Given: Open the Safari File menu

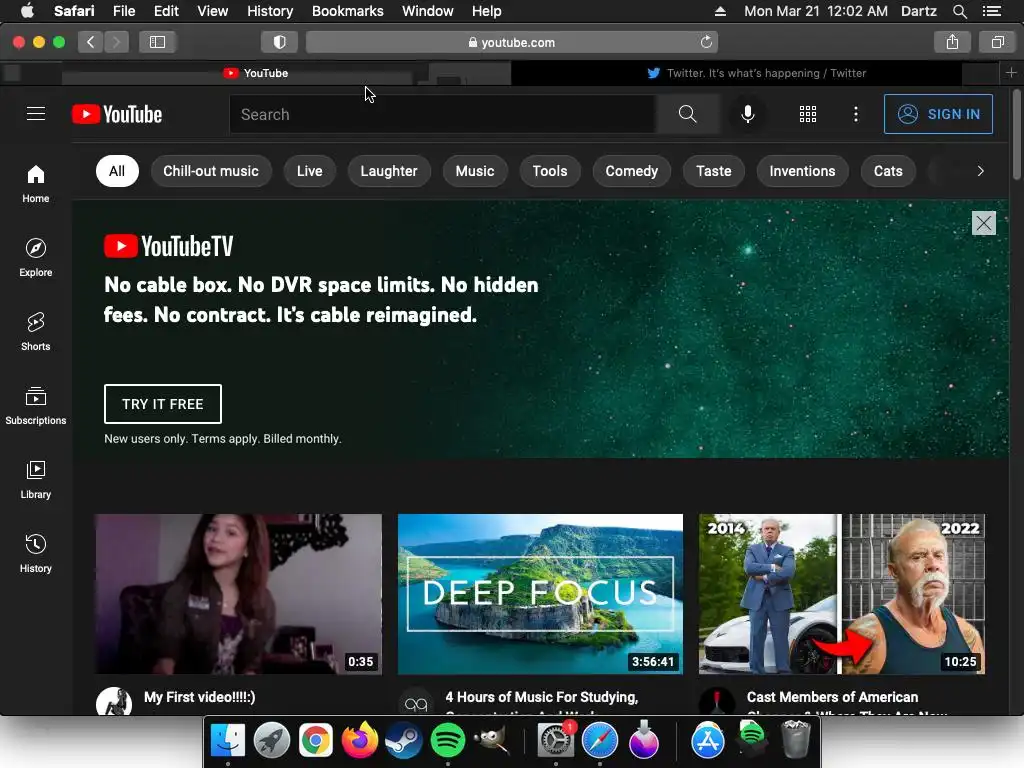Looking at the screenshot, I should [x=123, y=11].
